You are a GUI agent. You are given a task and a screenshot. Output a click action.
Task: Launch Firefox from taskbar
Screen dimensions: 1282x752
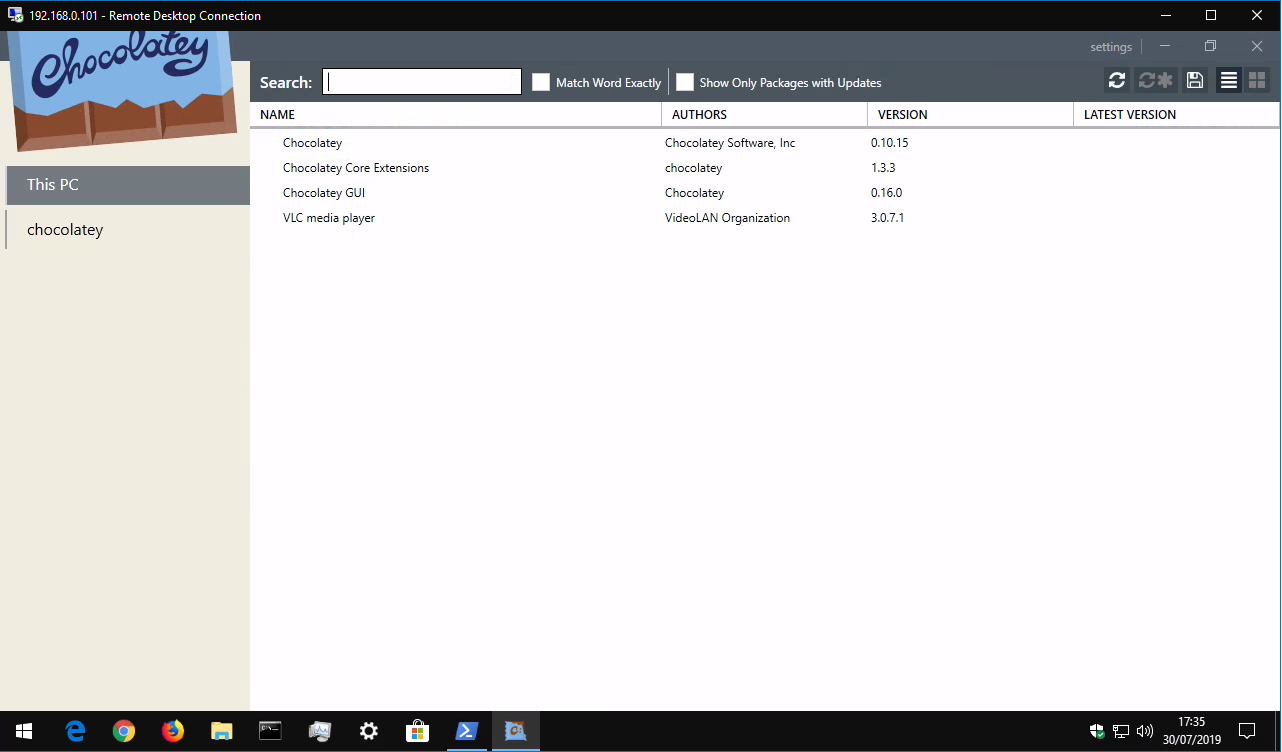[173, 731]
